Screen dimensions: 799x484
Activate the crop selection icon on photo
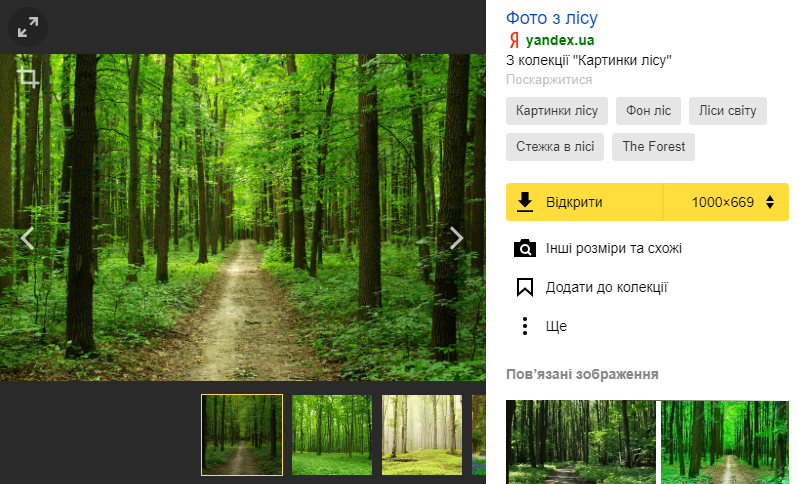pos(28,78)
